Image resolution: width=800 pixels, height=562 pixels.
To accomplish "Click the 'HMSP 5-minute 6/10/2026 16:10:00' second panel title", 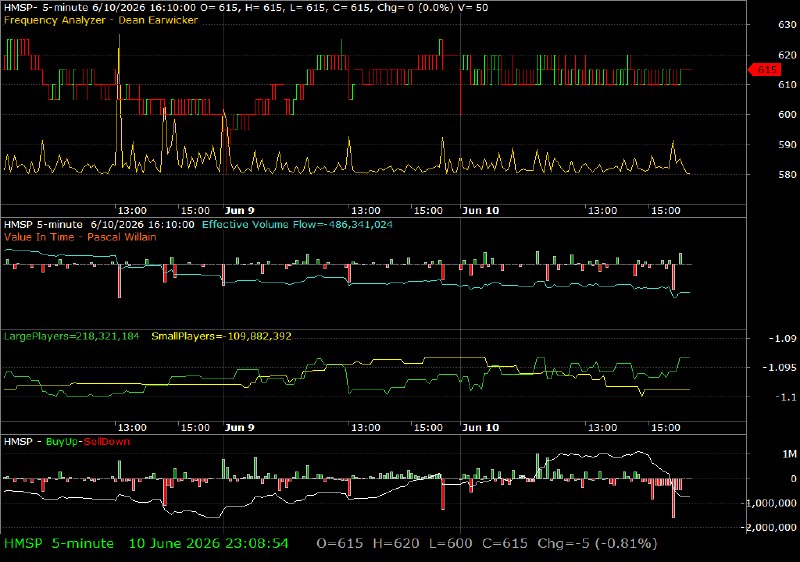I will 99,224.
